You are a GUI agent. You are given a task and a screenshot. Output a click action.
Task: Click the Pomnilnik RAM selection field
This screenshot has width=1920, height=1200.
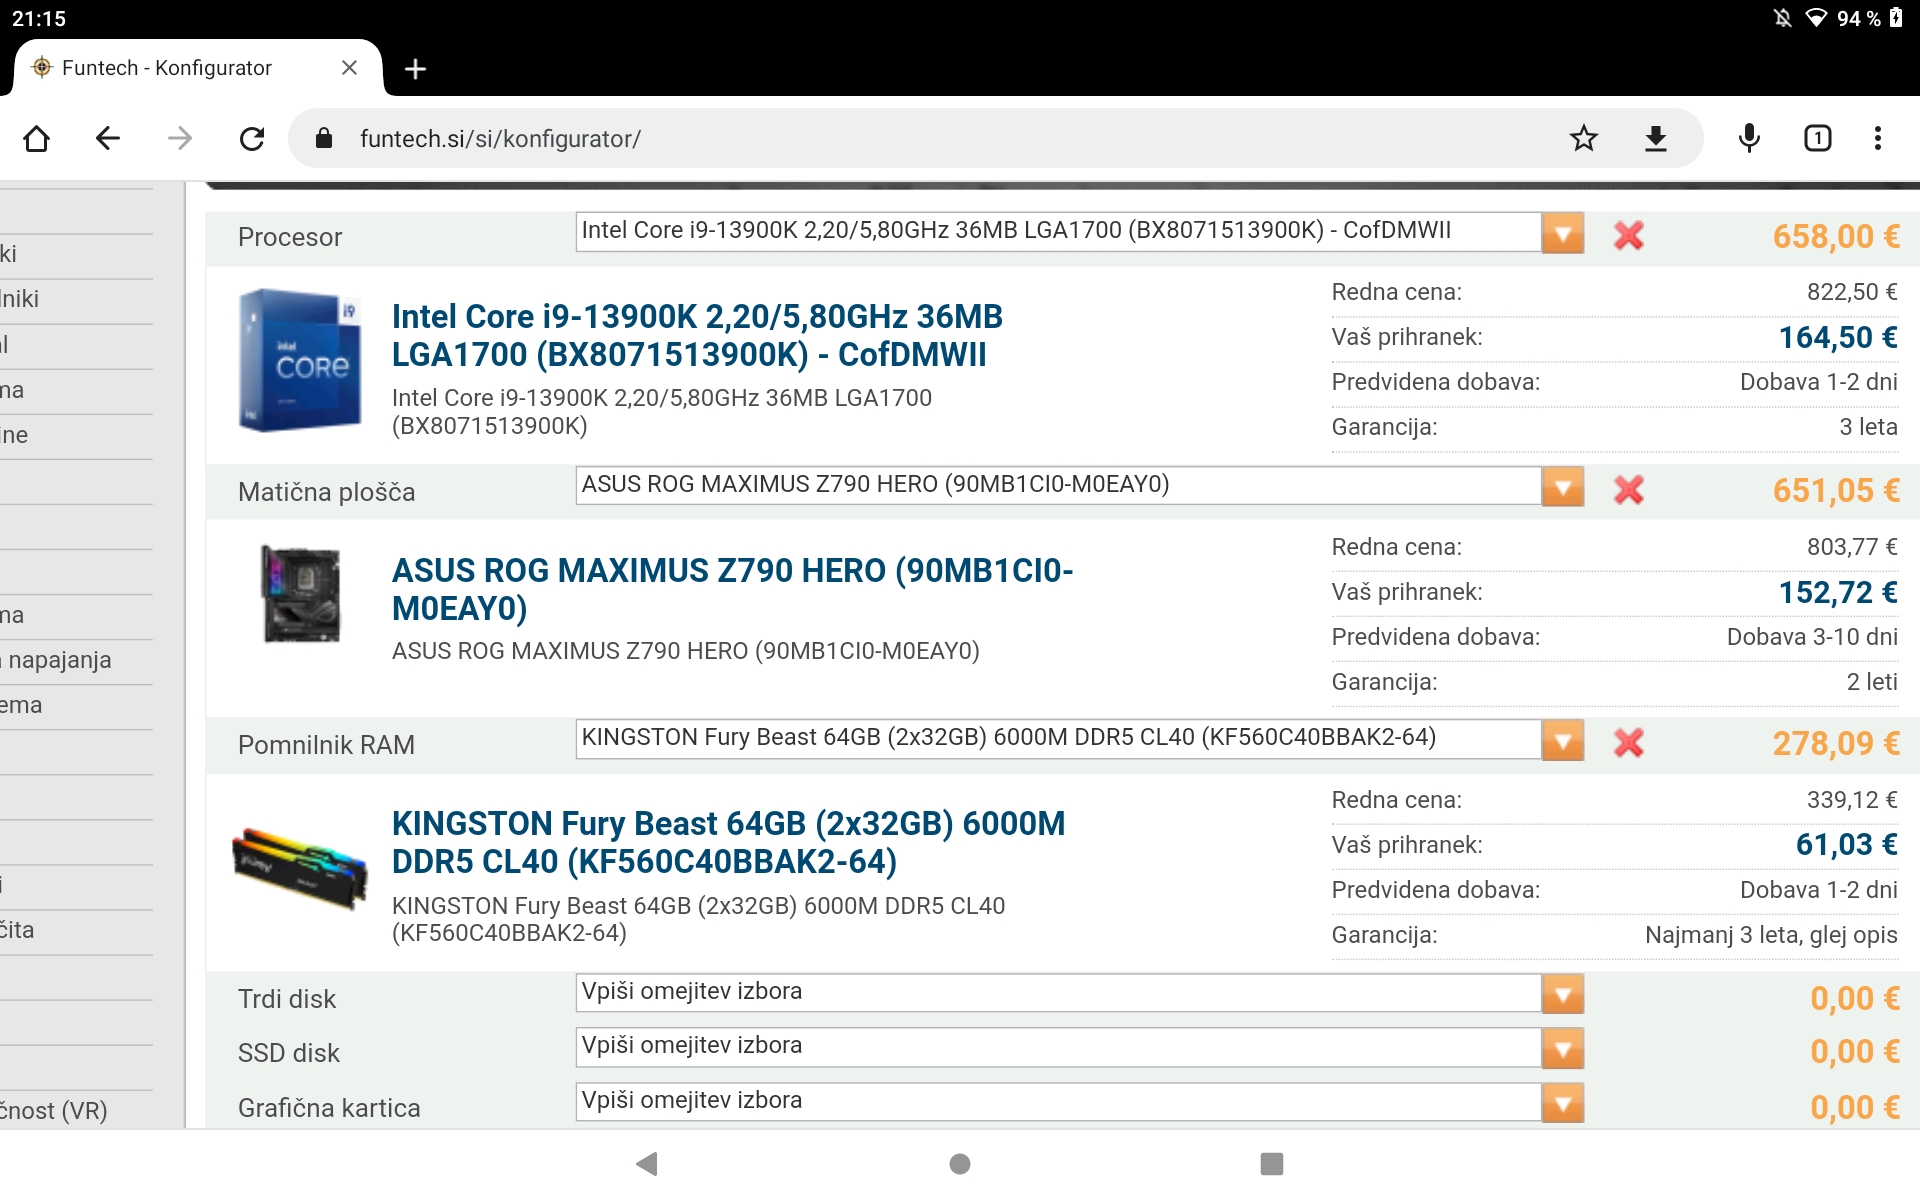coord(1058,739)
